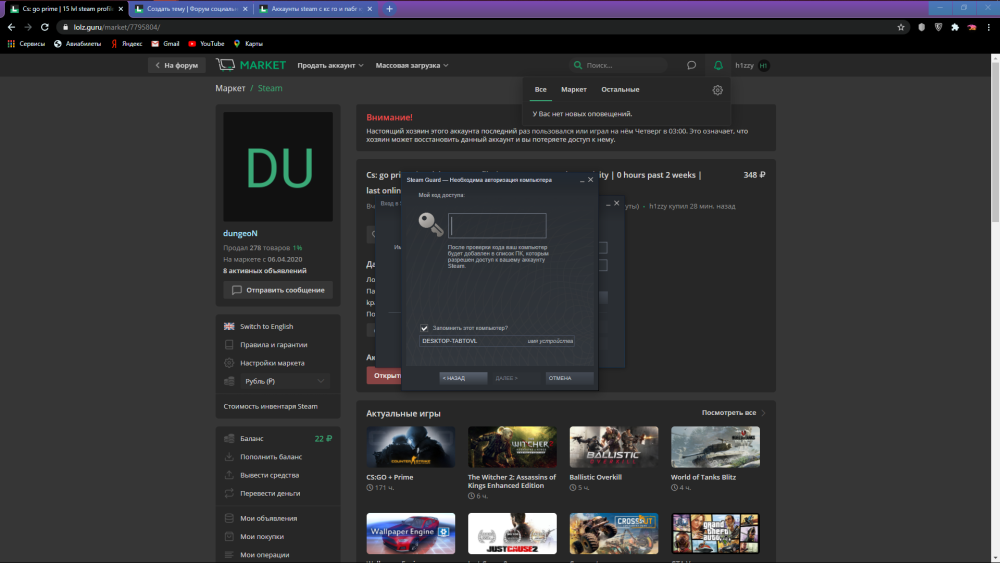Click the search magnifier icon
Image resolution: width=1000 pixels, height=563 pixels.
578,65
